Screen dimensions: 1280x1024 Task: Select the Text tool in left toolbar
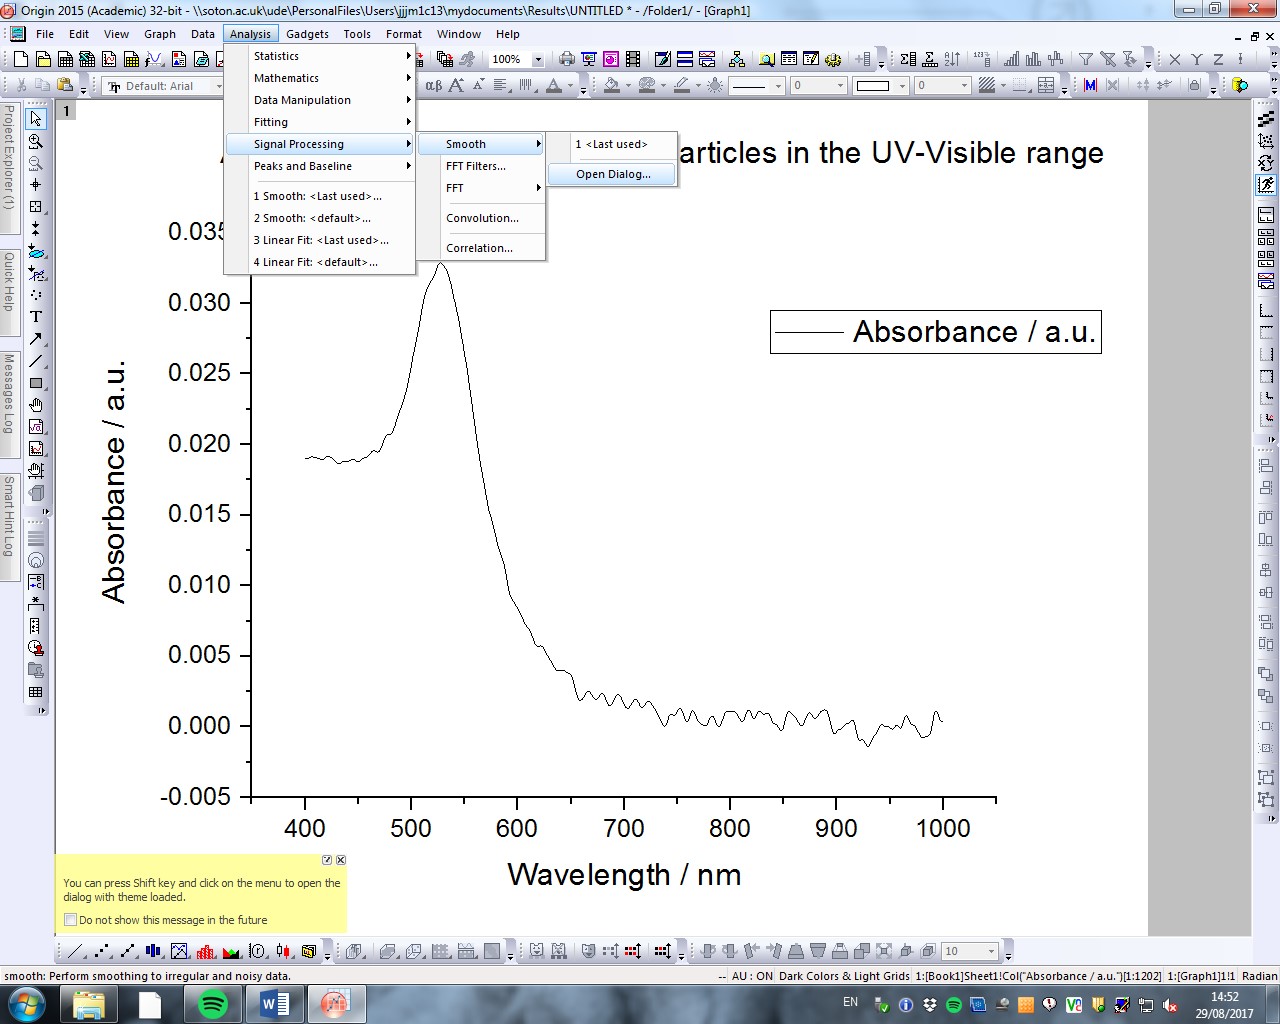pos(36,317)
